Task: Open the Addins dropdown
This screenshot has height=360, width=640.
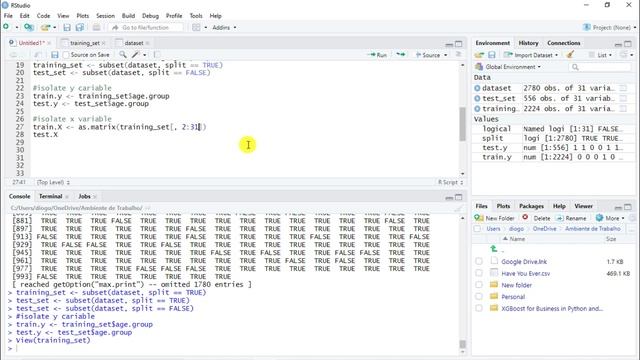Action: coord(224,27)
